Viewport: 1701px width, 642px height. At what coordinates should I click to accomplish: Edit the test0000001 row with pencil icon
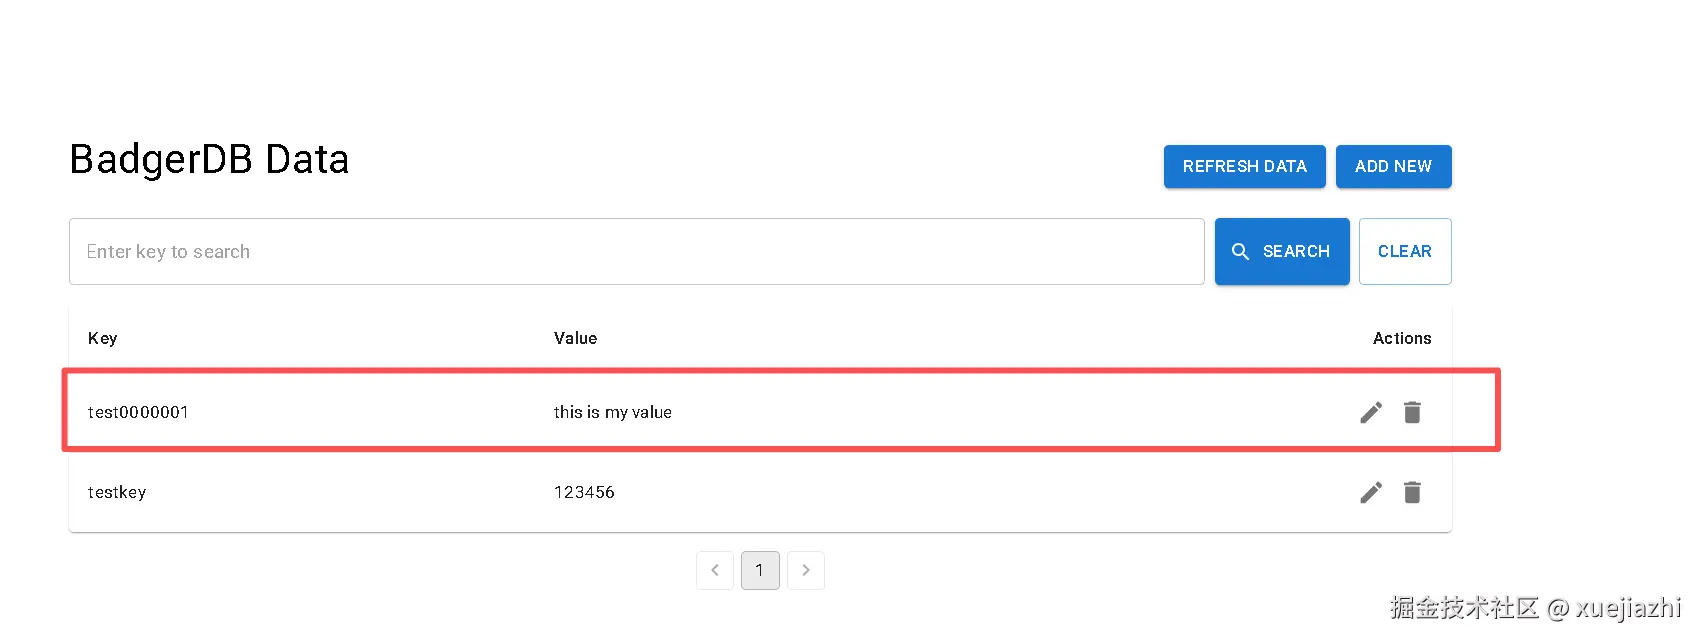point(1371,412)
